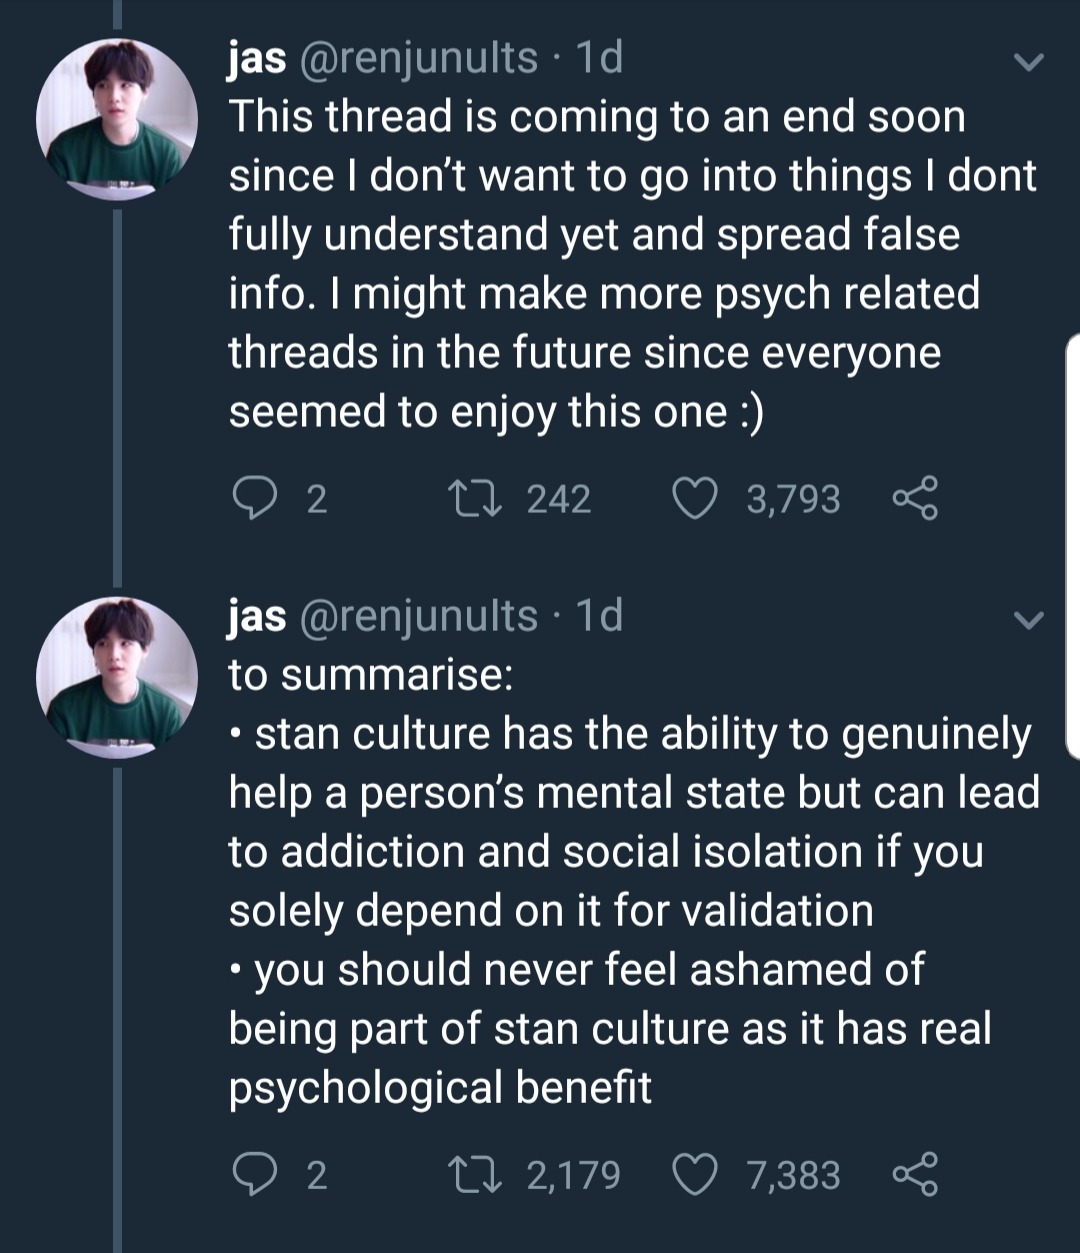Open @renjunults handle on summary tweet
The image size is (1080, 1253).
click(418, 616)
